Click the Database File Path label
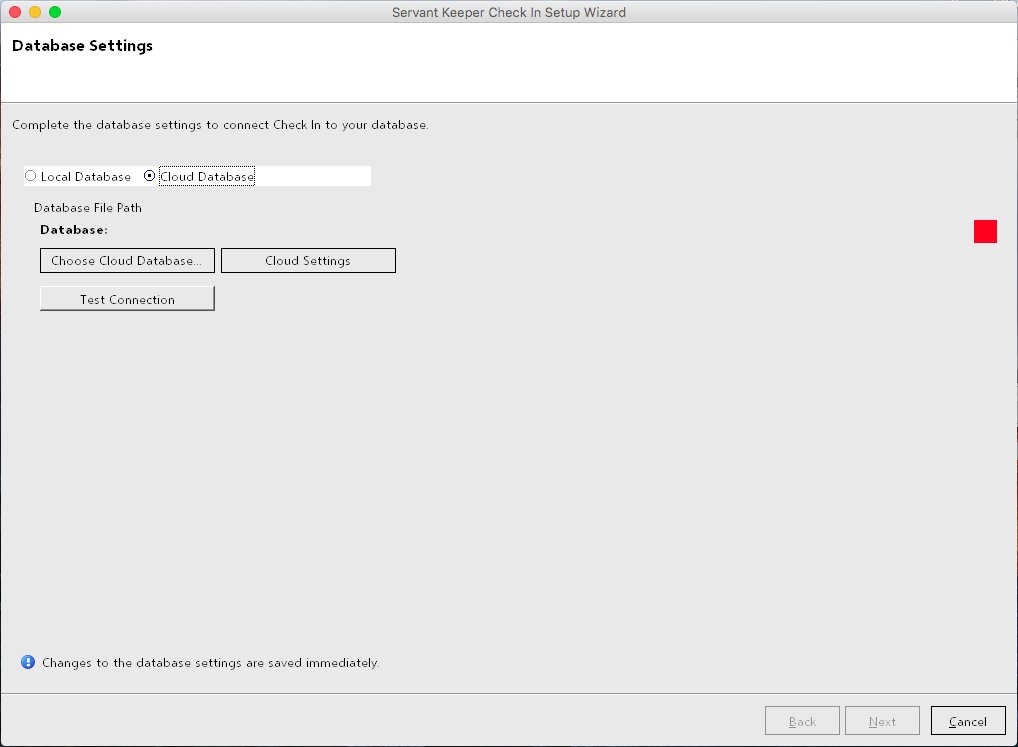 click(x=88, y=208)
